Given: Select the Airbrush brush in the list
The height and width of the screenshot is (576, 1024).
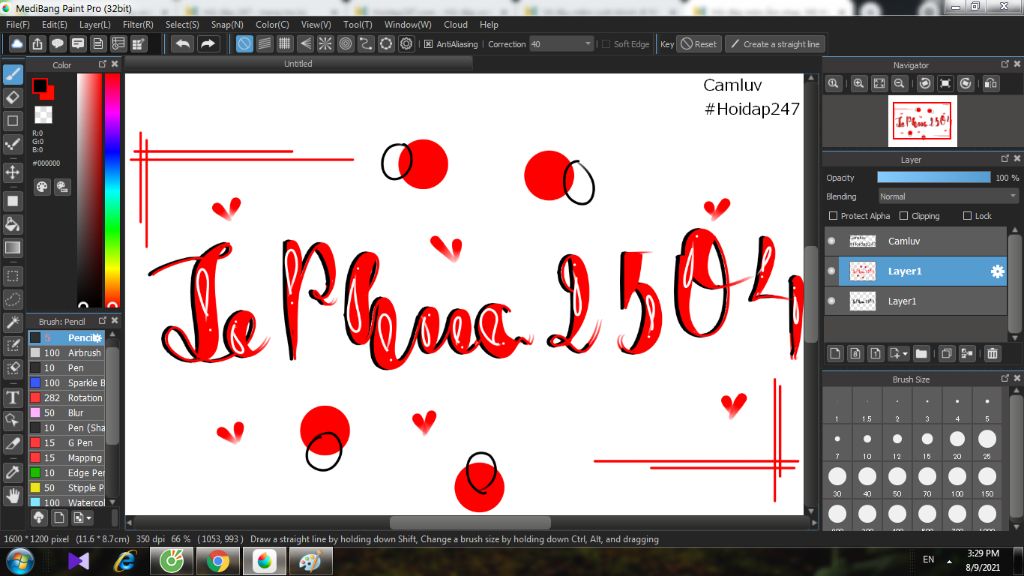Looking at the screenshot, I should pyautogui.click(x=66, y=353).
